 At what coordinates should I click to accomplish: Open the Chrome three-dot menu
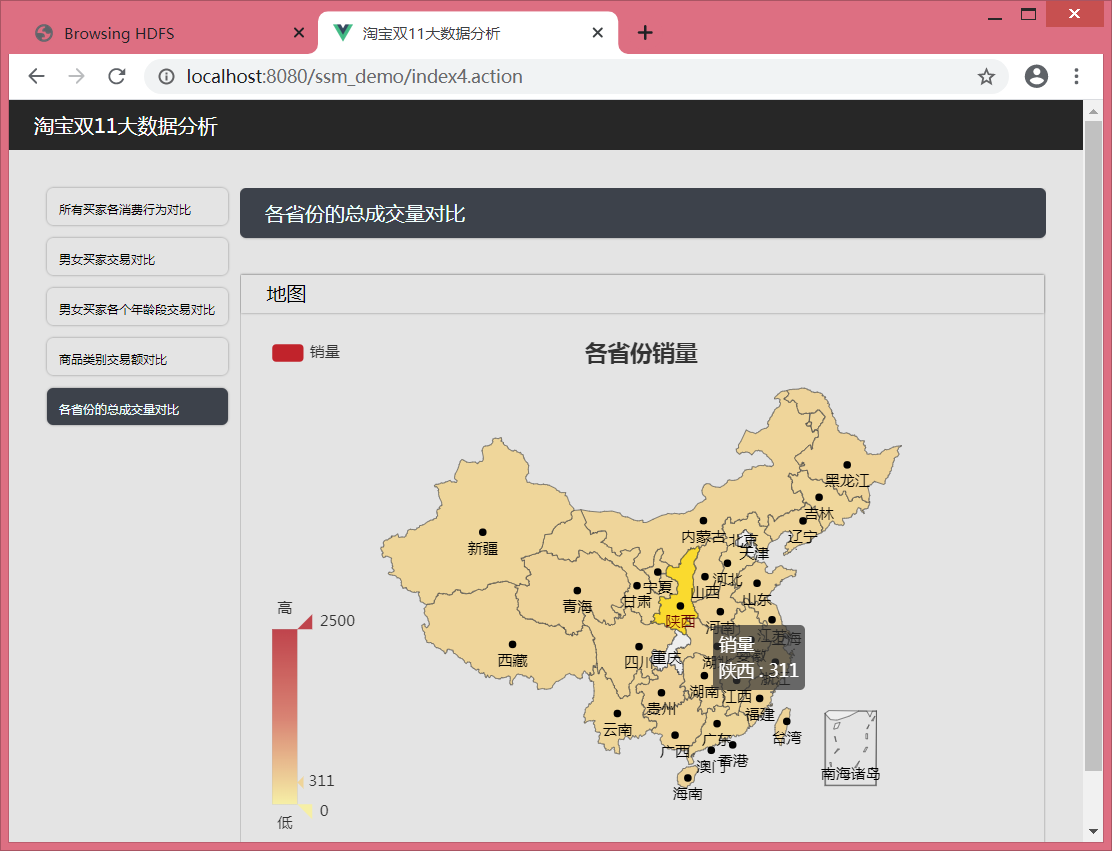[x=1076, y=76]
